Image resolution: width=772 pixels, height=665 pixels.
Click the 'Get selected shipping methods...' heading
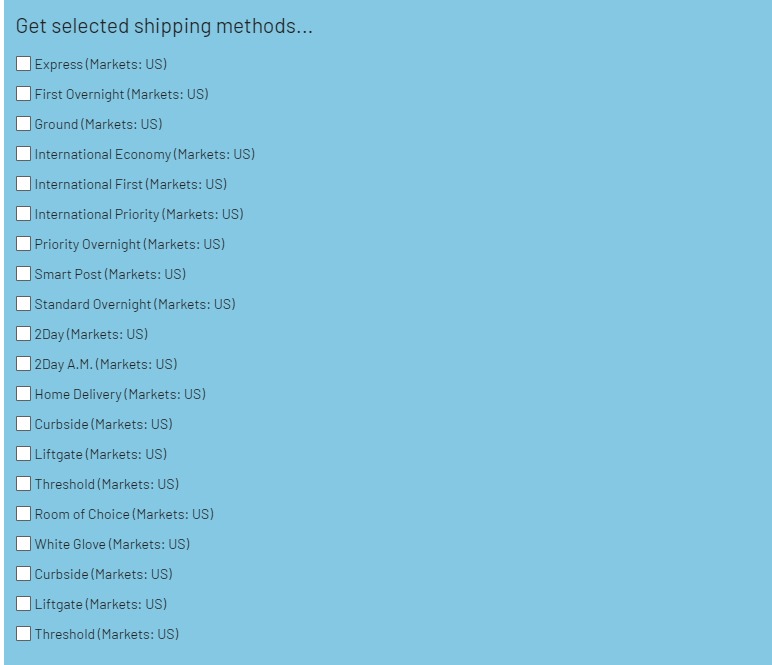pos(164,26)
